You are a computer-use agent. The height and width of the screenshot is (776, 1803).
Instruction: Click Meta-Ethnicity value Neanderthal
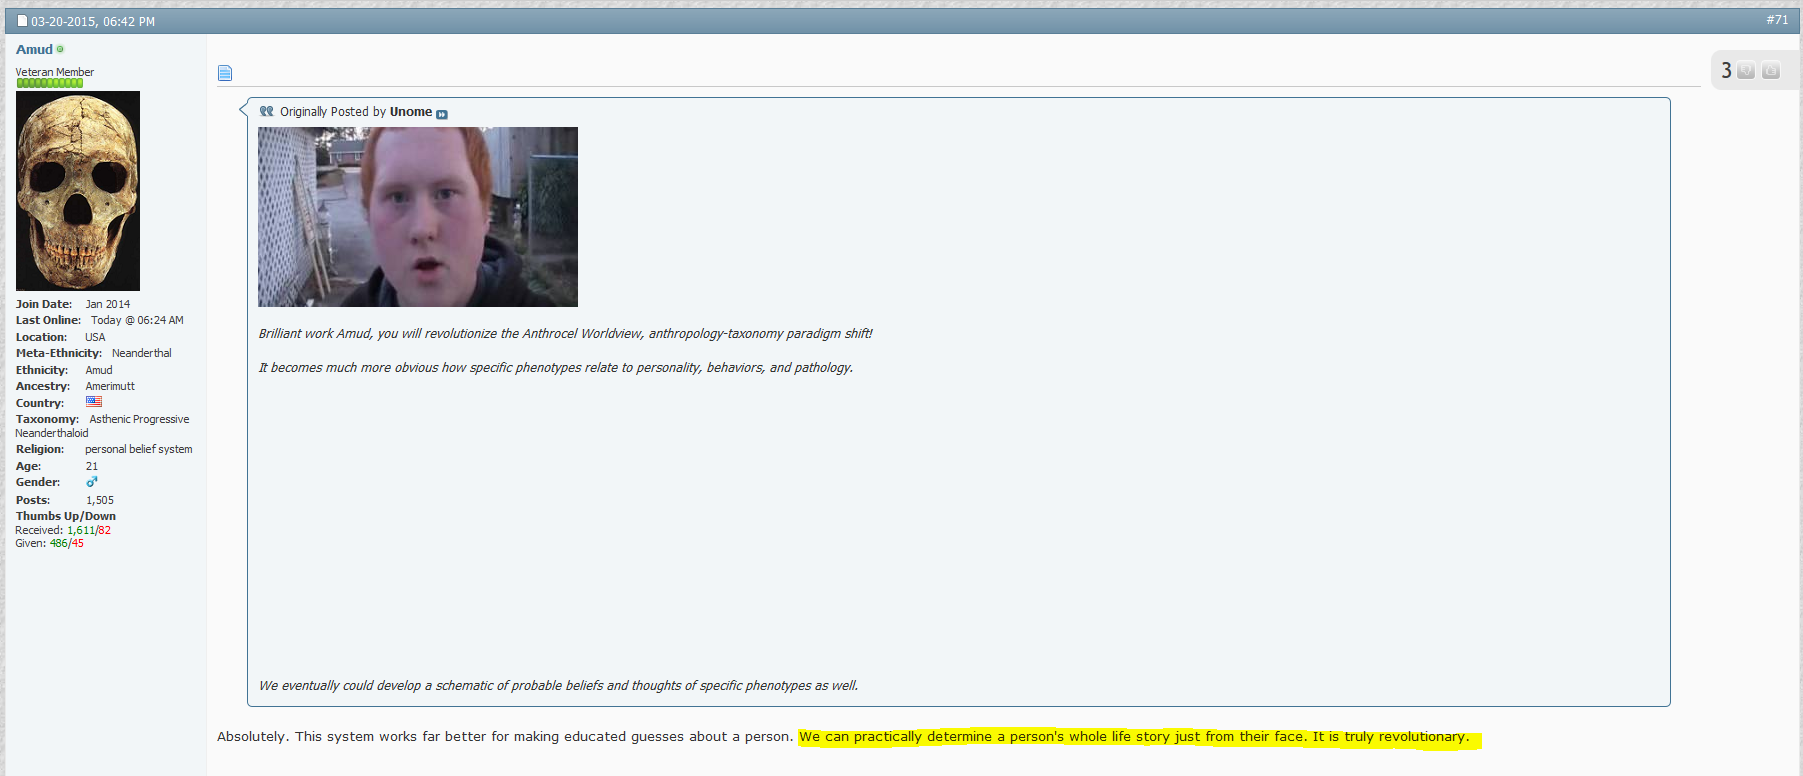point(142,353)
